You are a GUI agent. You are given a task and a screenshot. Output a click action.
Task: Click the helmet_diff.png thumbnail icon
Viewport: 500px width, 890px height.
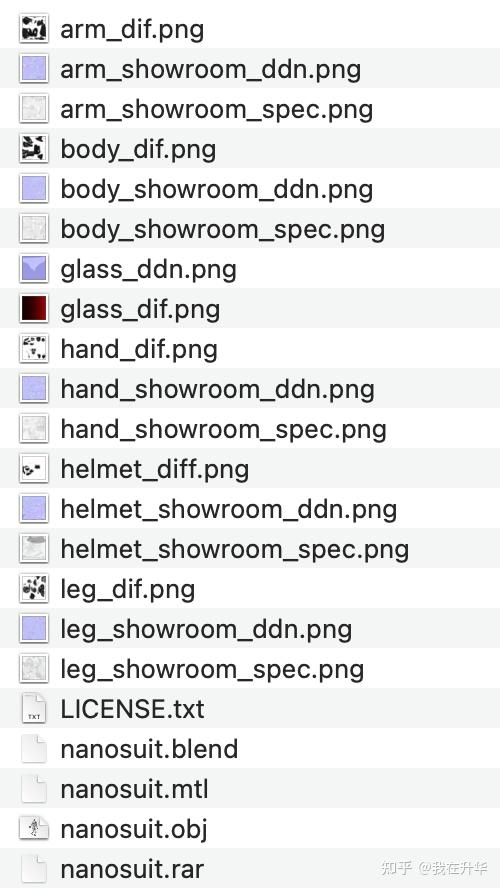33,469
